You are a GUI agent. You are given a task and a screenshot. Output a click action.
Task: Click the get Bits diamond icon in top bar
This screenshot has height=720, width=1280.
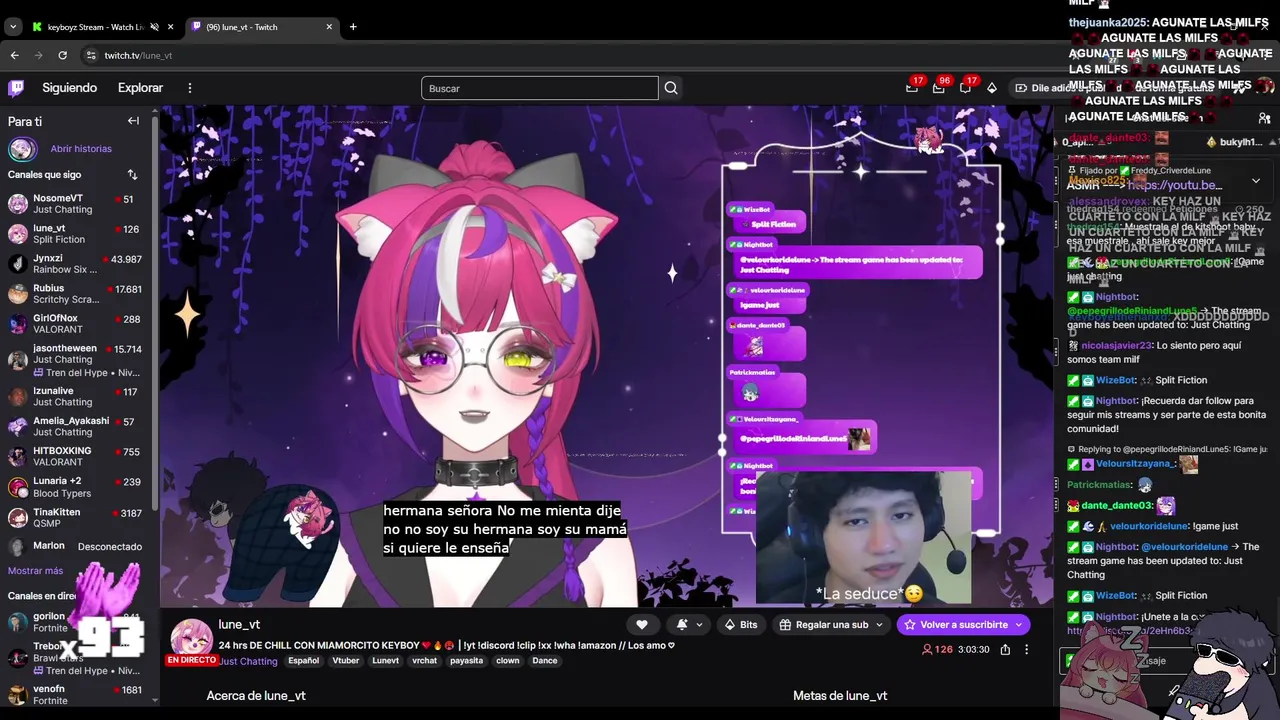click(991, 88)
